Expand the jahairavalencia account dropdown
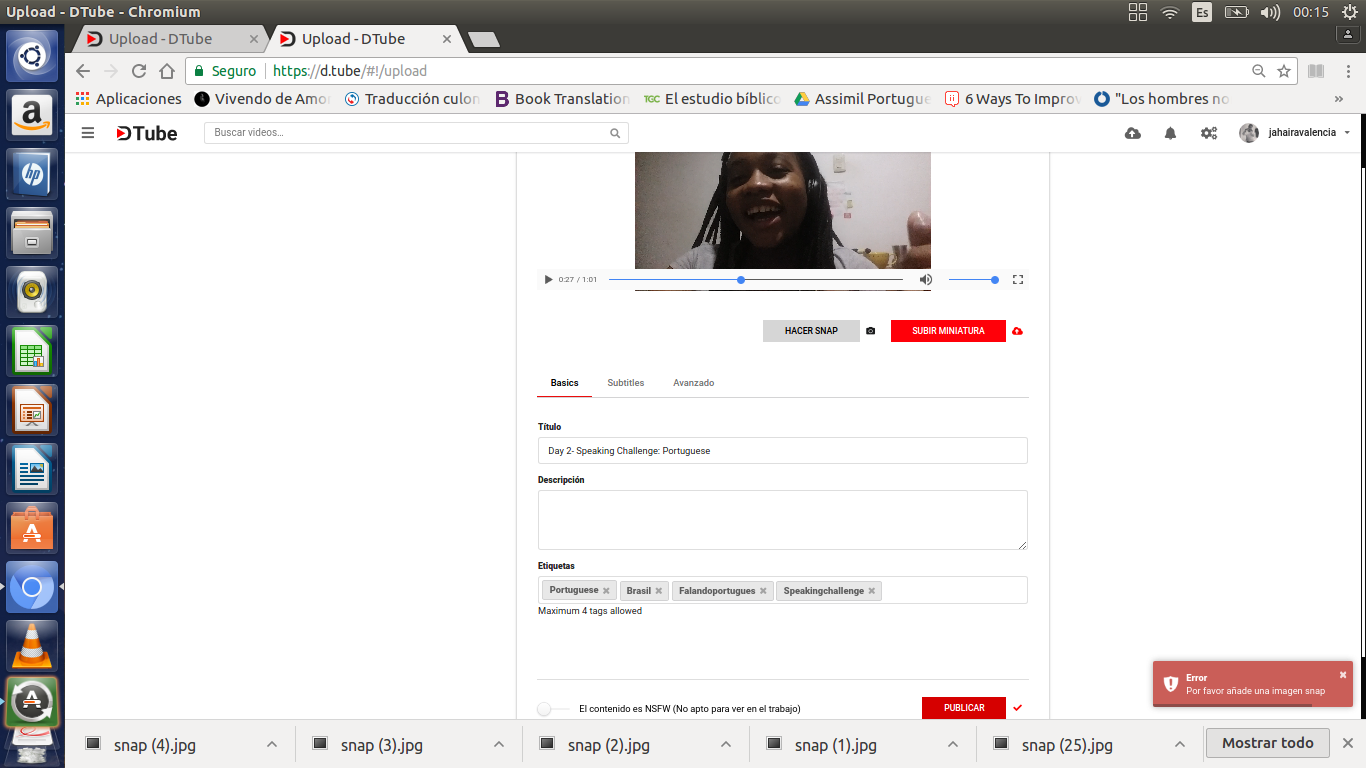Screen dimensions: 1366x768 pos(1347,133)
